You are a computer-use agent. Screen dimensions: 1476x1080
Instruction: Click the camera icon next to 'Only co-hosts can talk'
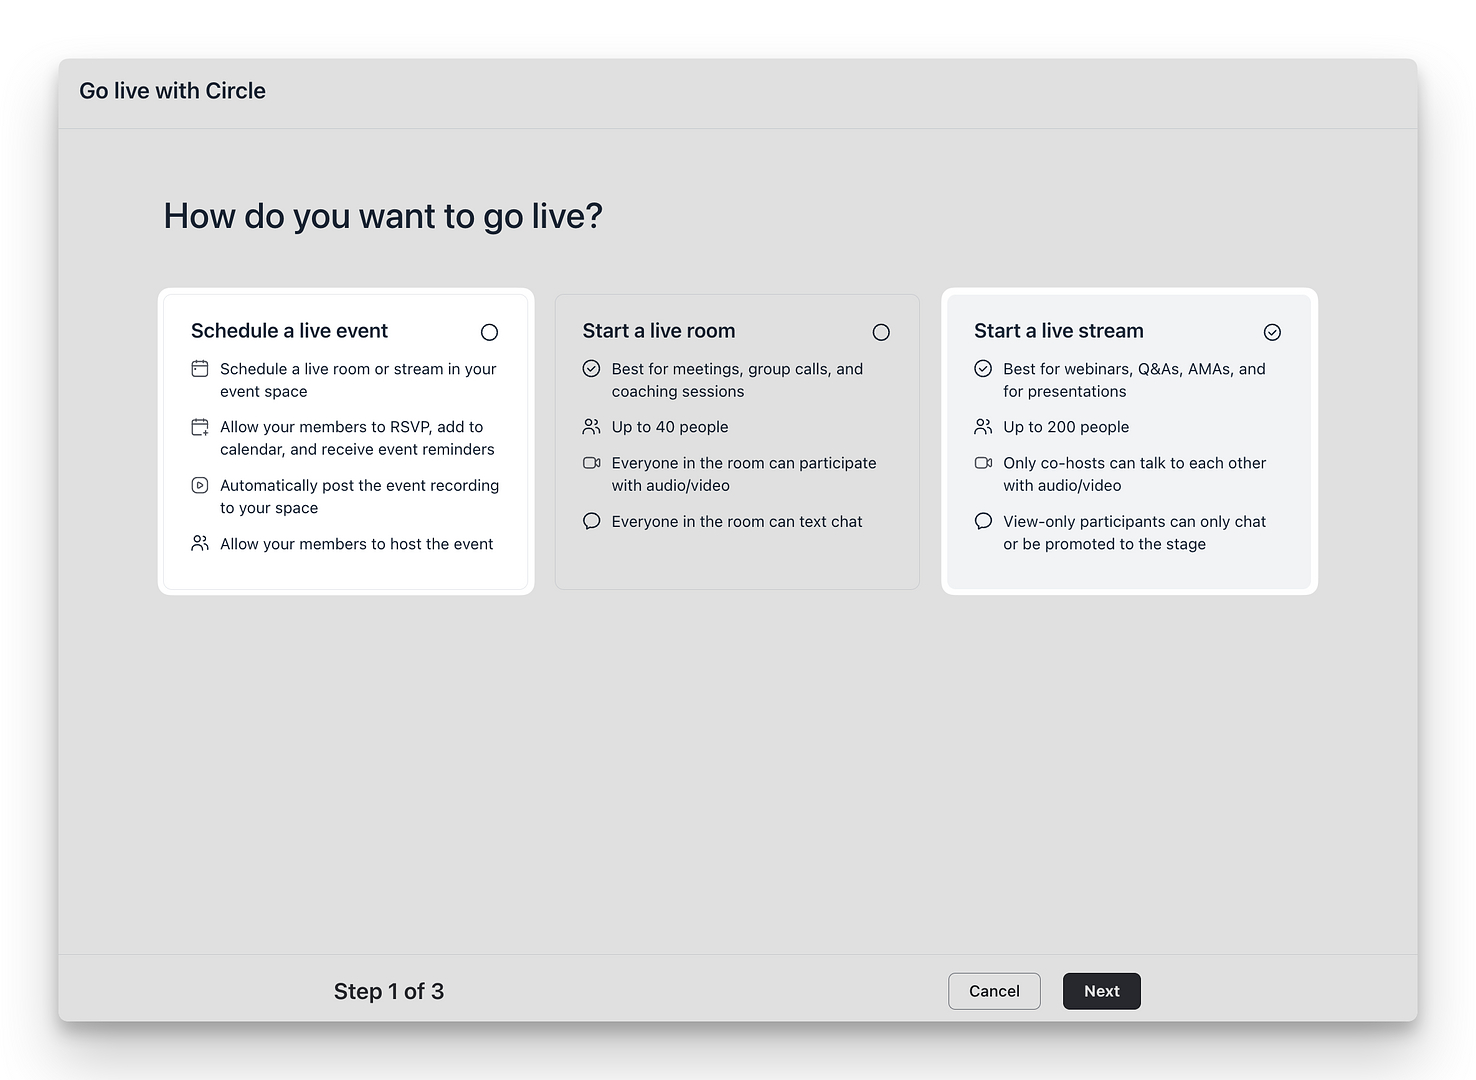(x=983, y=463)
